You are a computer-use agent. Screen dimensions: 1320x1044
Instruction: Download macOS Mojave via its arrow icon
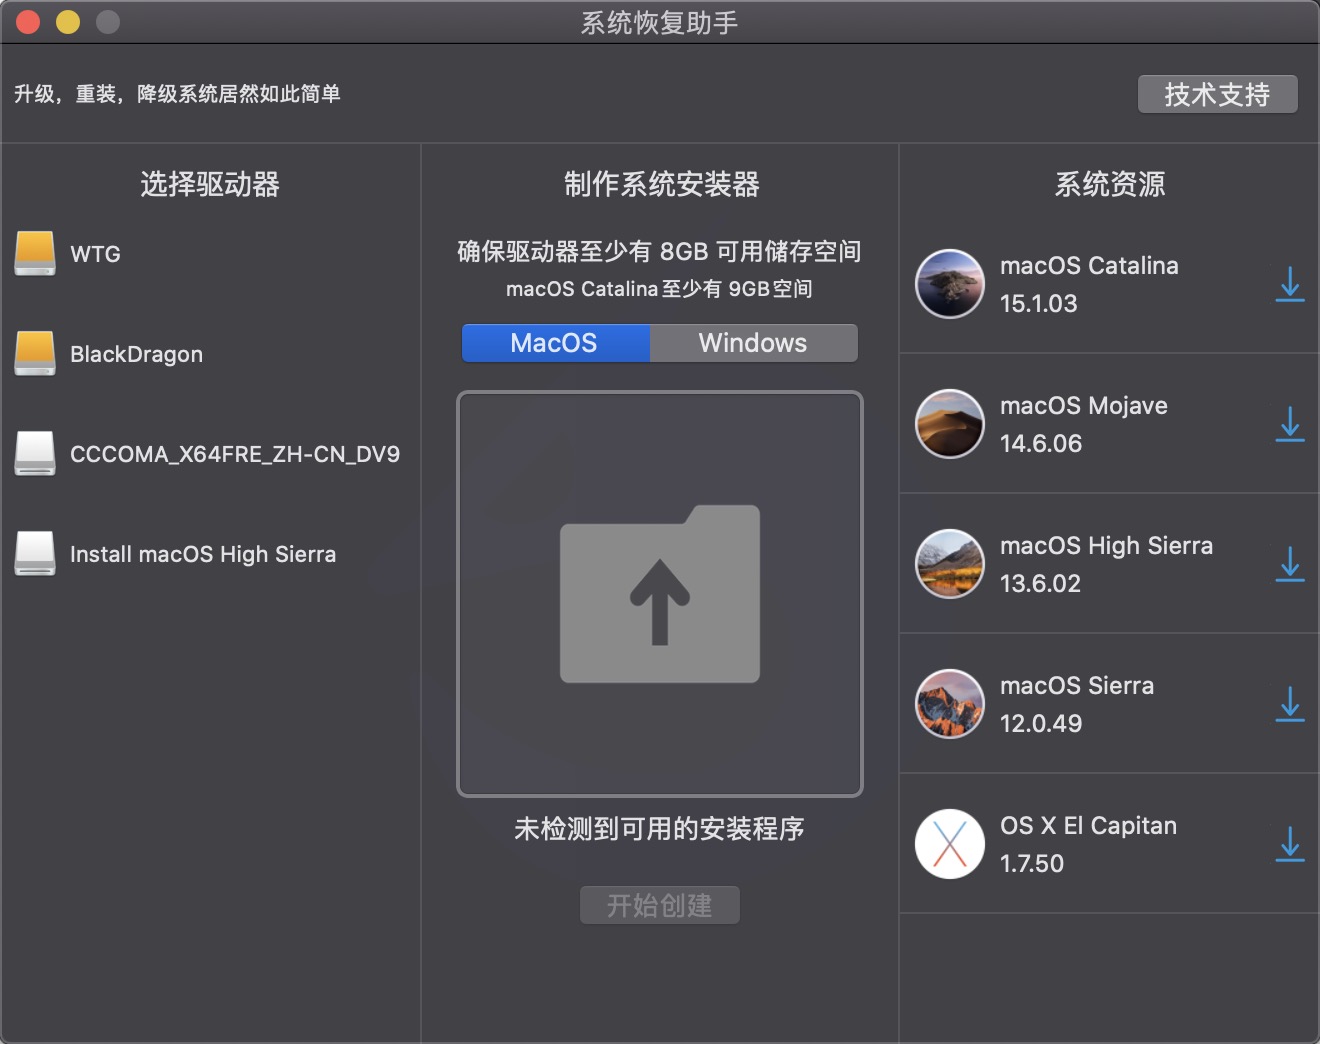(1290, 424)
